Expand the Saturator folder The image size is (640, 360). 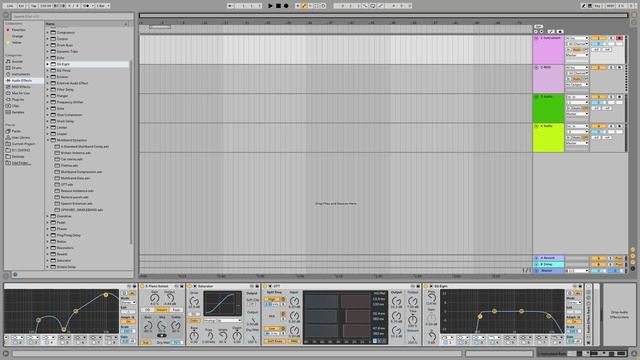pyautogui.click(x=47, y=260)
